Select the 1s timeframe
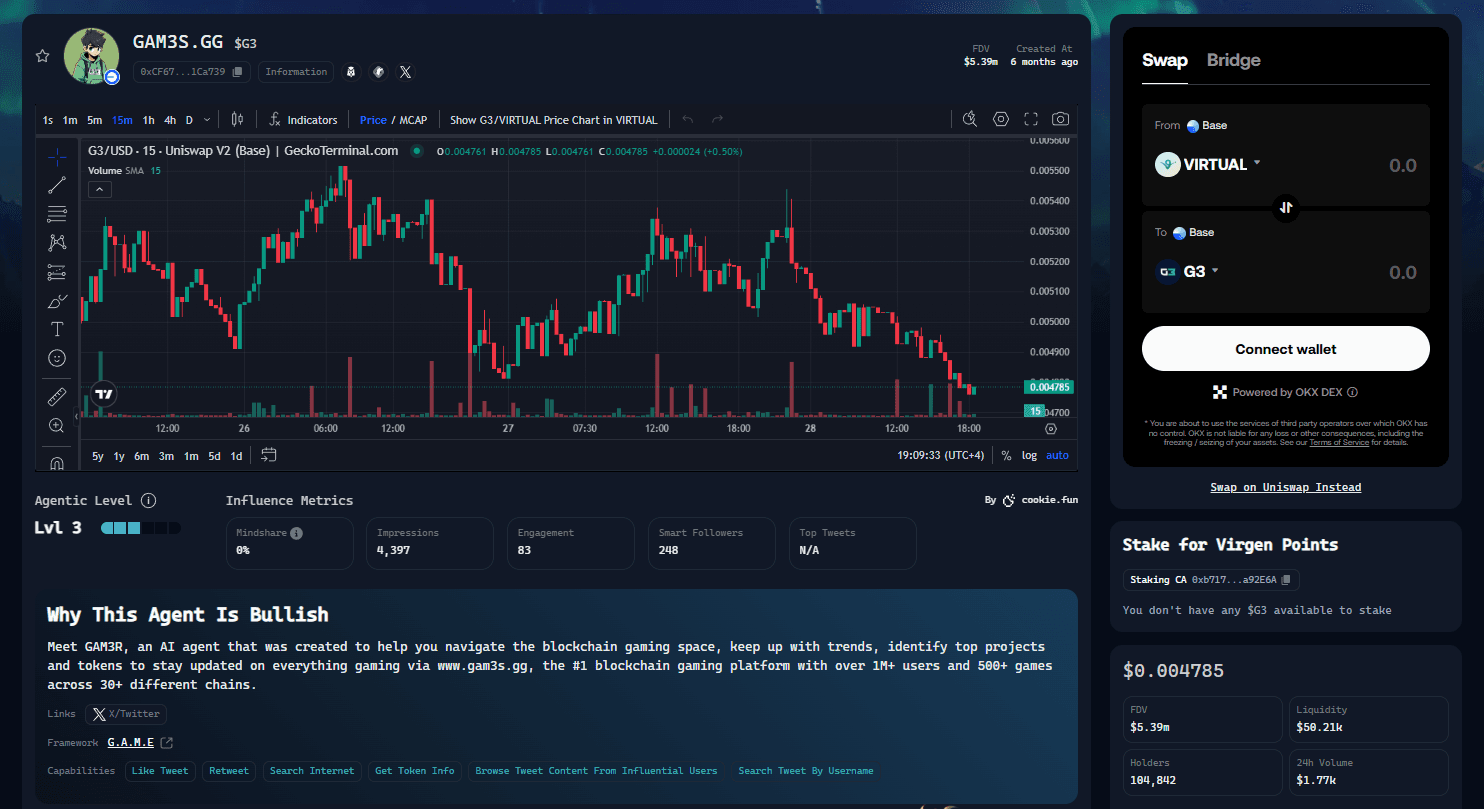This screenshot has height=809, width=1484. 48,120
